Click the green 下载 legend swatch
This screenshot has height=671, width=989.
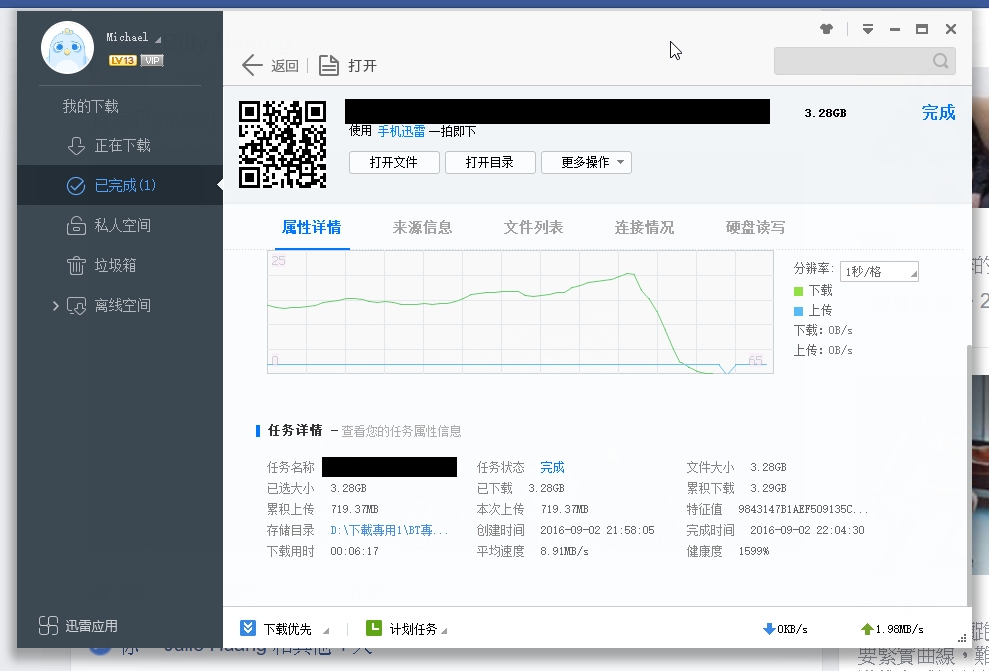tap(799, 291)
